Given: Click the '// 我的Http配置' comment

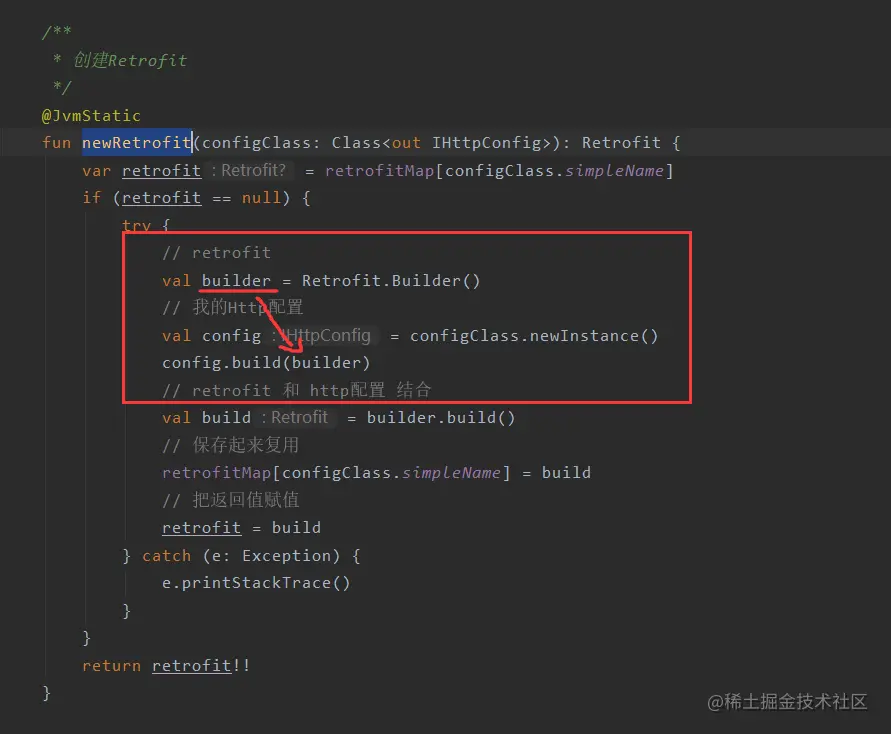Looking at the screenshot, I should [232, 307].
